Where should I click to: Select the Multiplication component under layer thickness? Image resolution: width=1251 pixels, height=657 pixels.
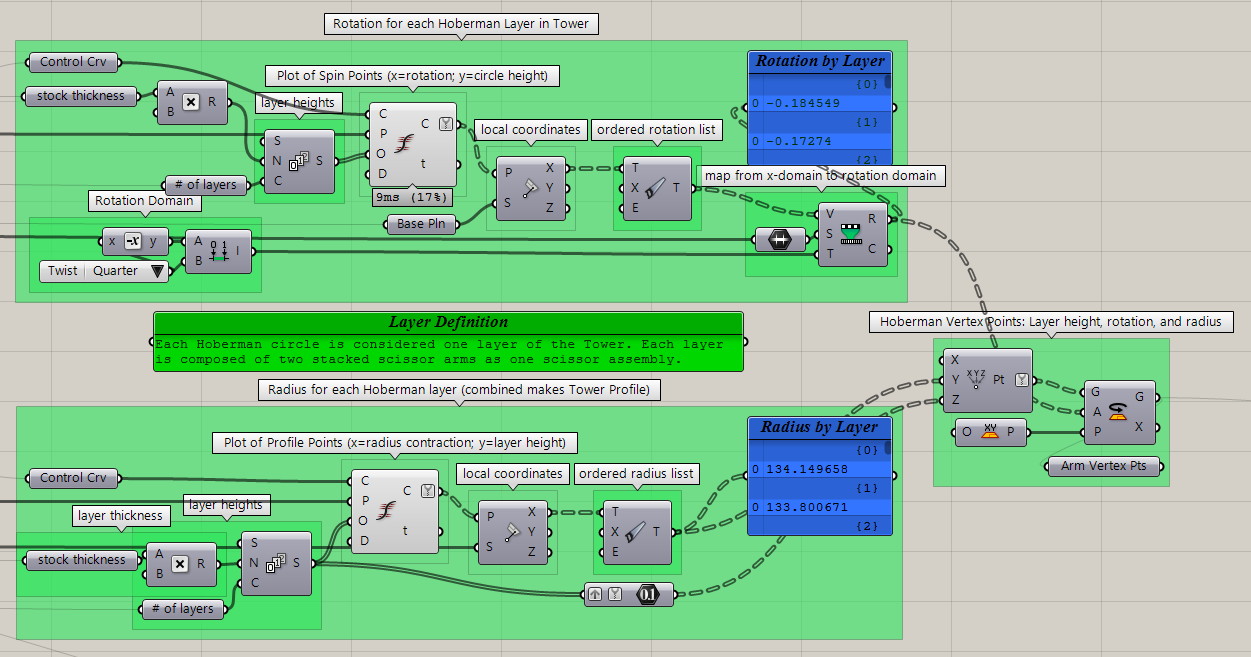[x=181, y=564]
